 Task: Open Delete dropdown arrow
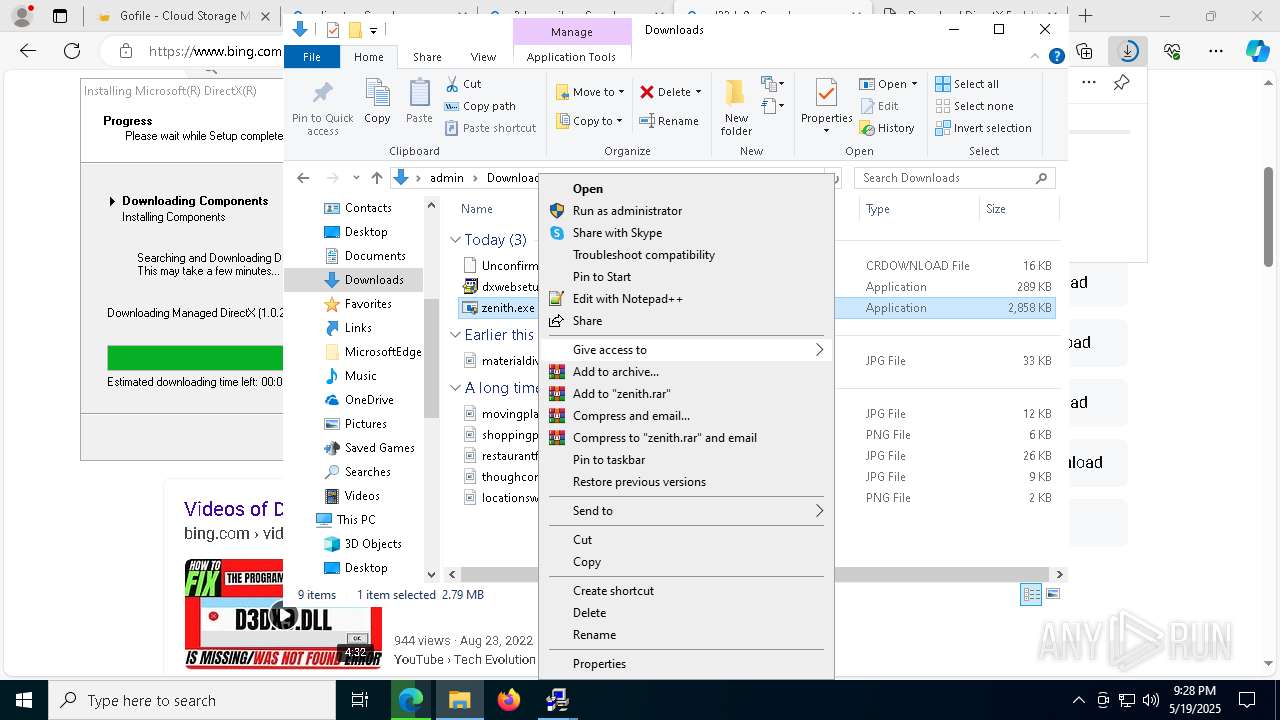tap(698, 92)
